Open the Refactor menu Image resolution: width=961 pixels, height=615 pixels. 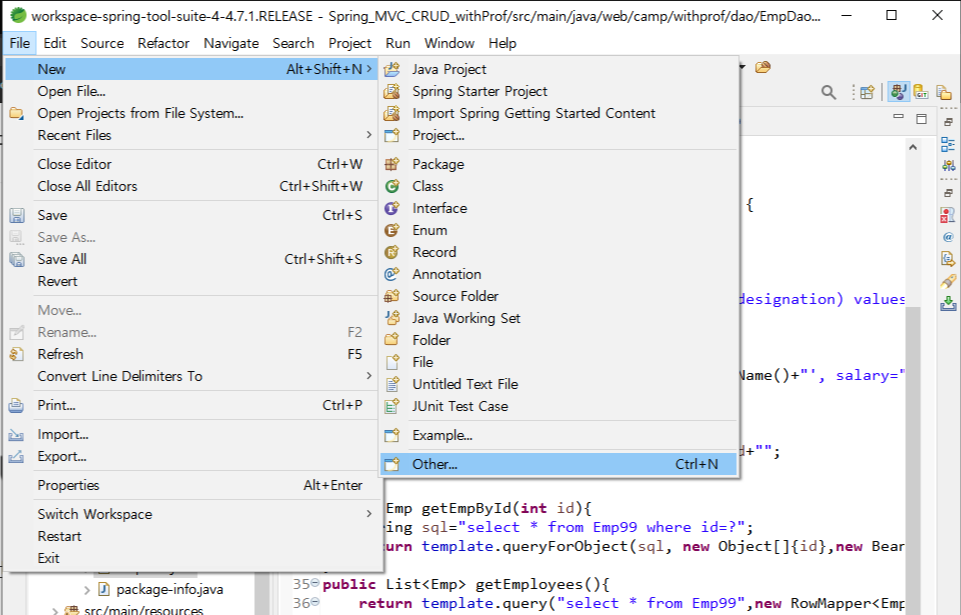(164, 44)
